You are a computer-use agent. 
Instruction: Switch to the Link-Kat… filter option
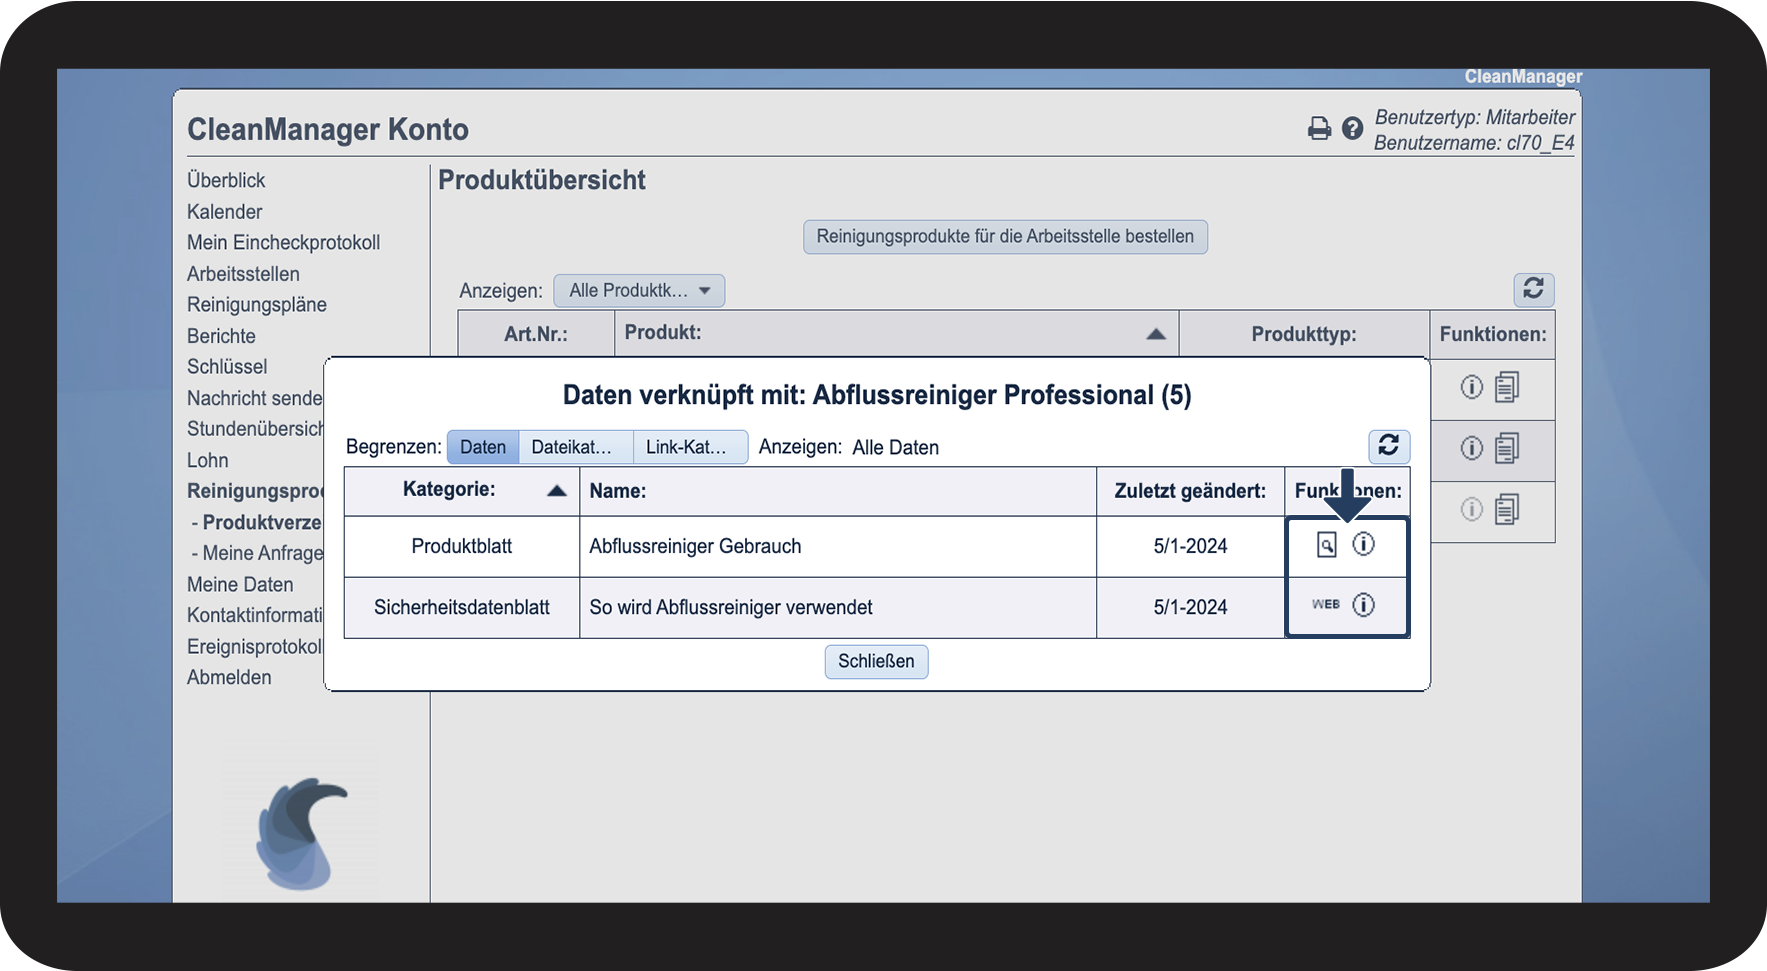[688, 447]
